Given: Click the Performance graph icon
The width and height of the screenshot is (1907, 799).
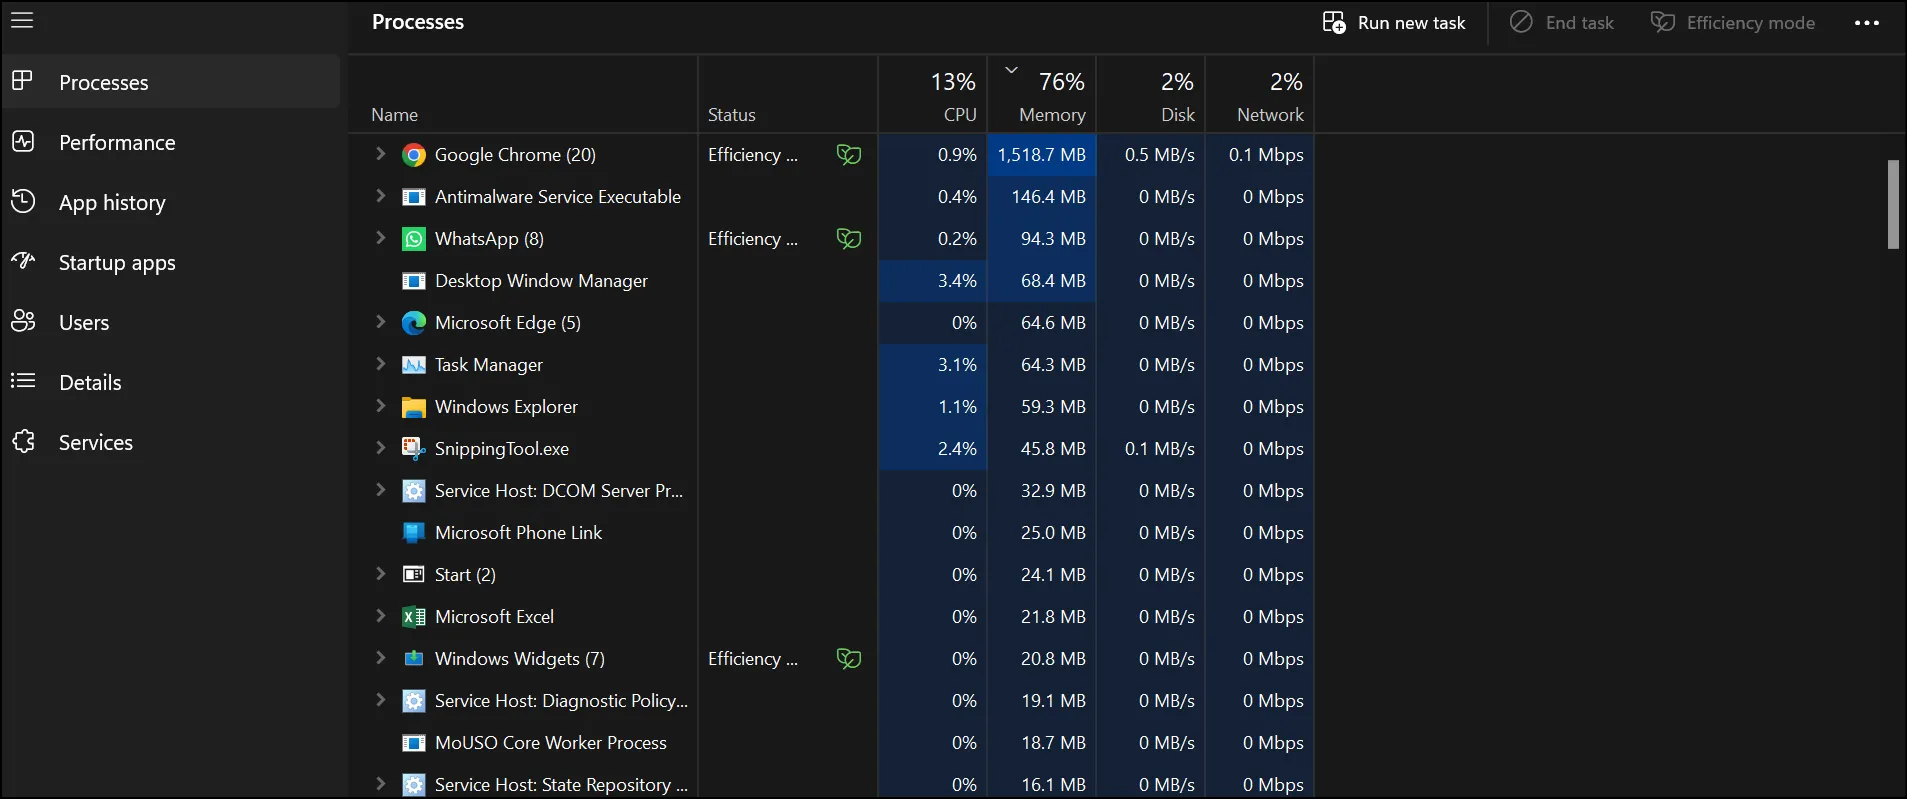Looking at the screenshot, I should click(23, 141).
